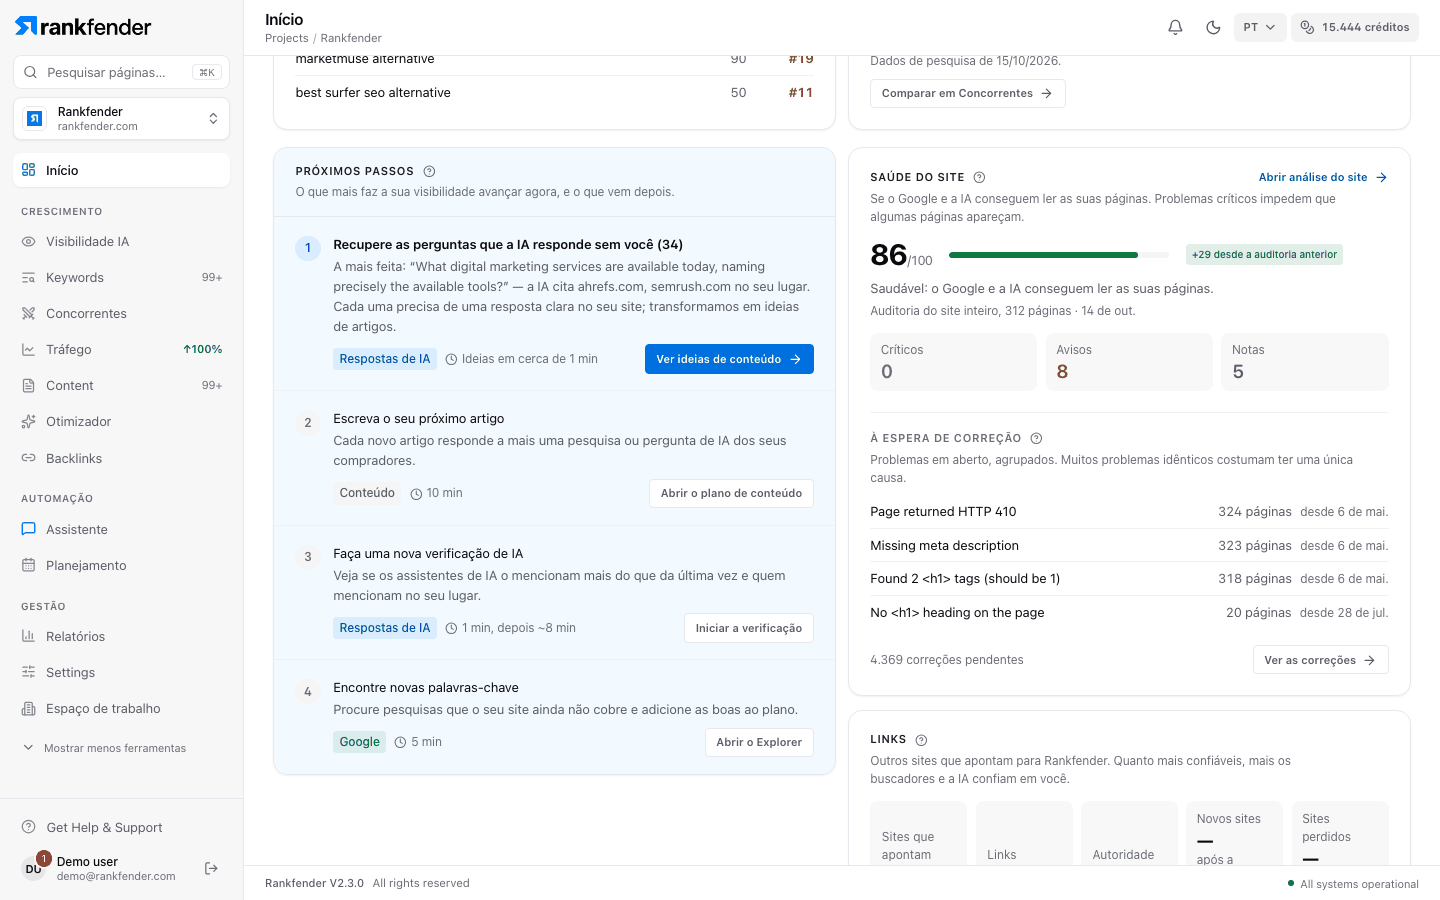
Task: Click the logout icon beside Demo user
Action: tap(211, 868)
